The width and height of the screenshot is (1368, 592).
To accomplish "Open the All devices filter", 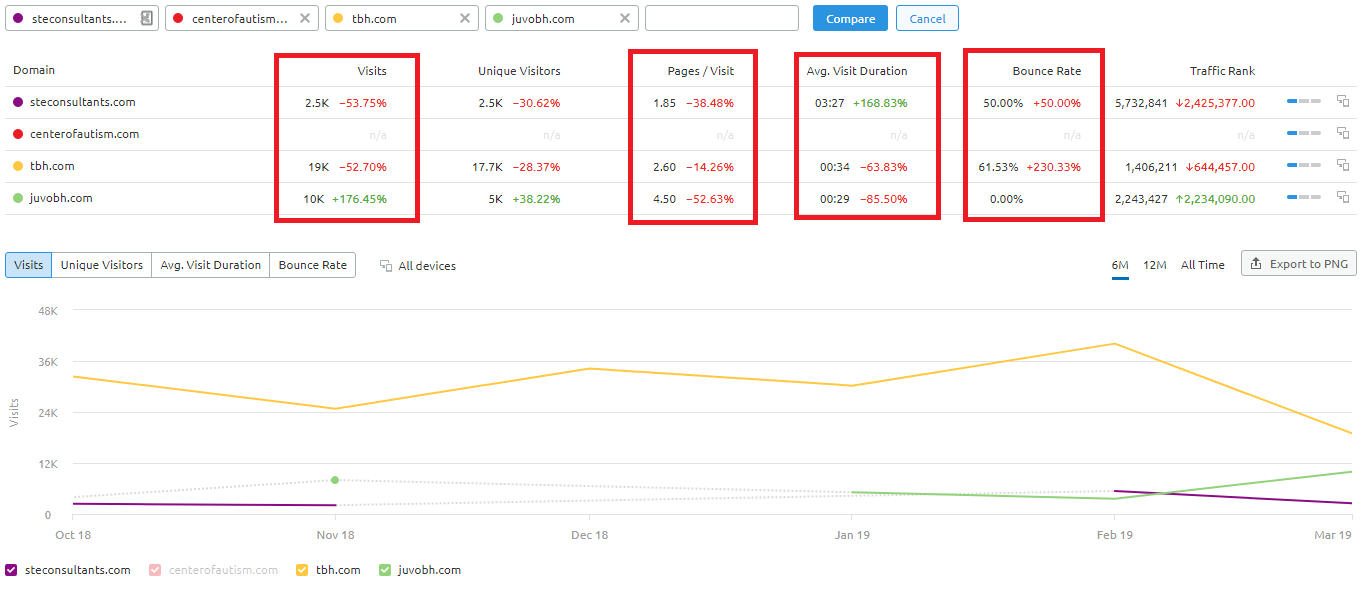I will point(418,266).
